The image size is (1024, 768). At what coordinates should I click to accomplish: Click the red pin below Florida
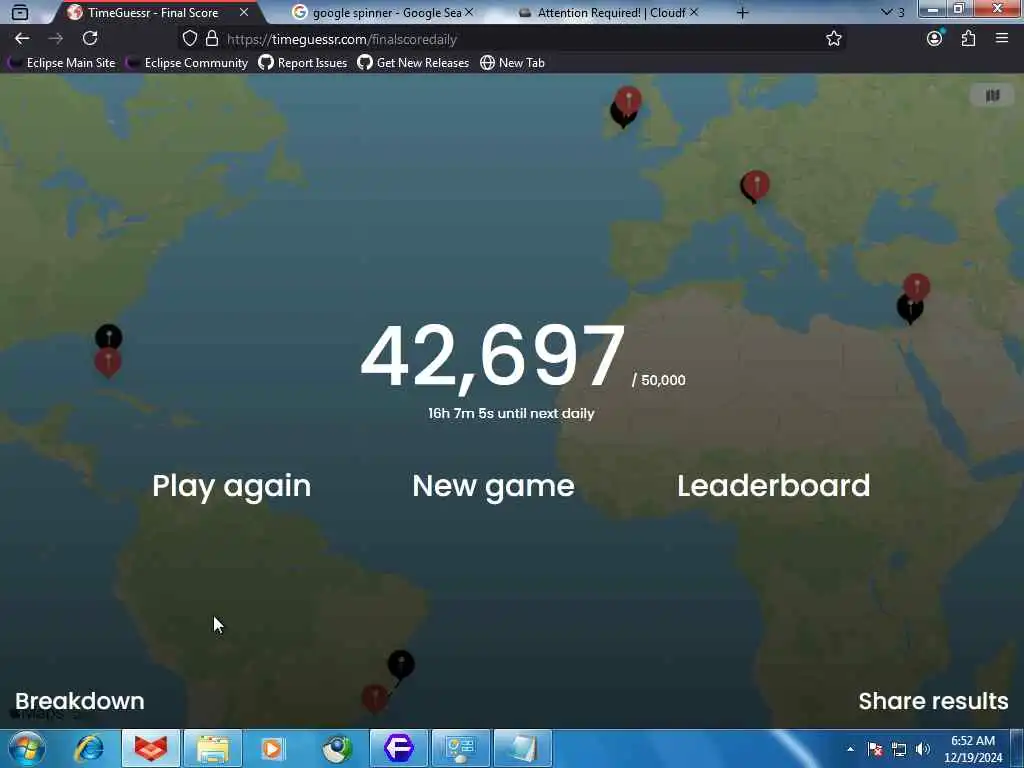point(108,363)
